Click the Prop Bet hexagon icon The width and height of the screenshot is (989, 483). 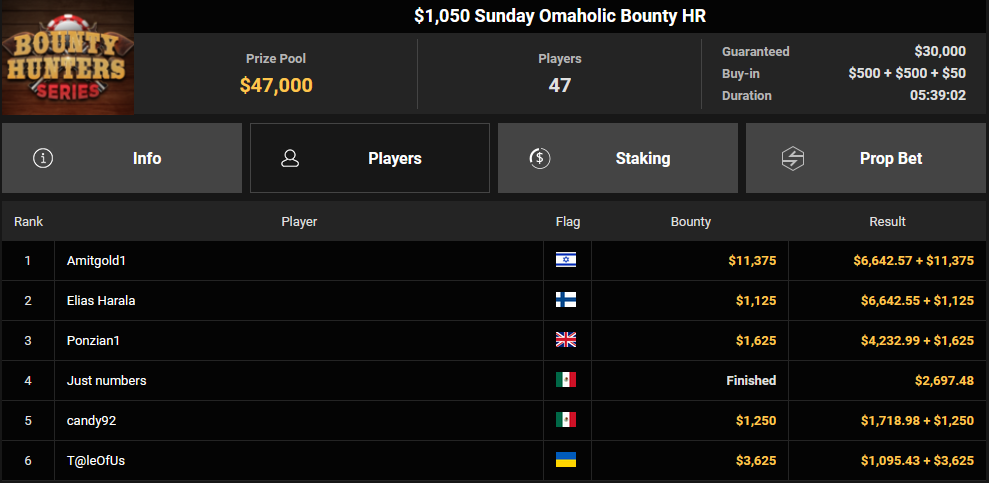pyautogui.click(x=792, y=158)
